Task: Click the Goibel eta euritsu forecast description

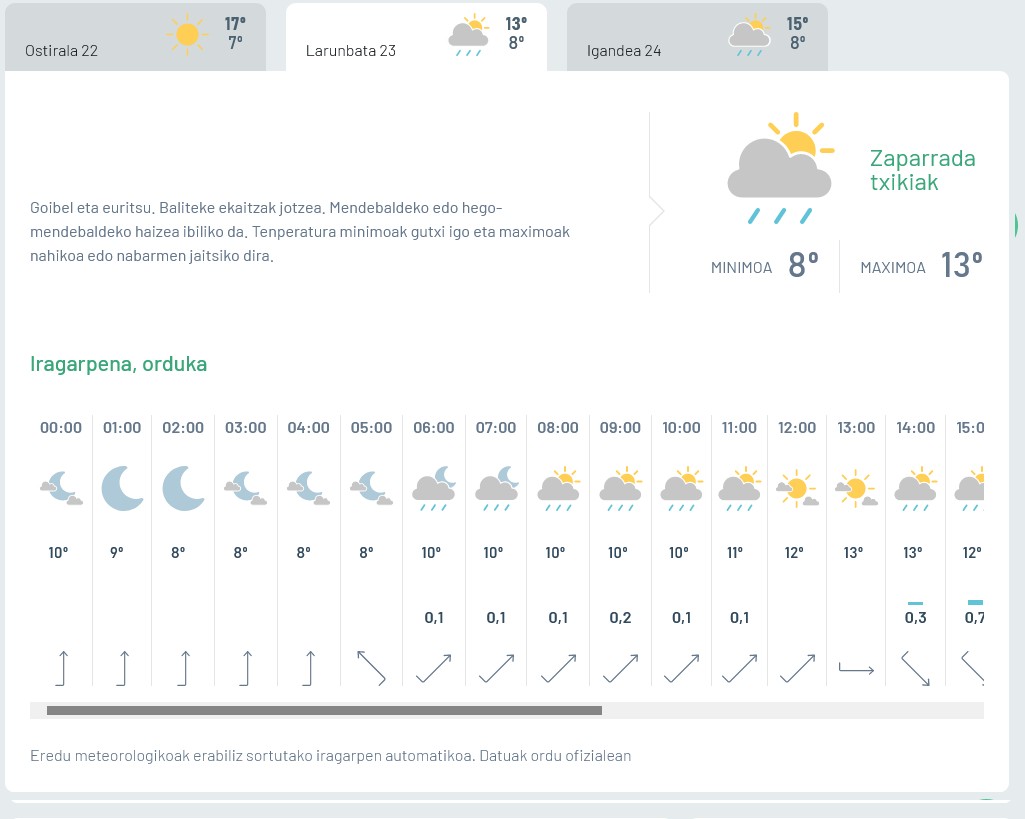Action: 300,232
